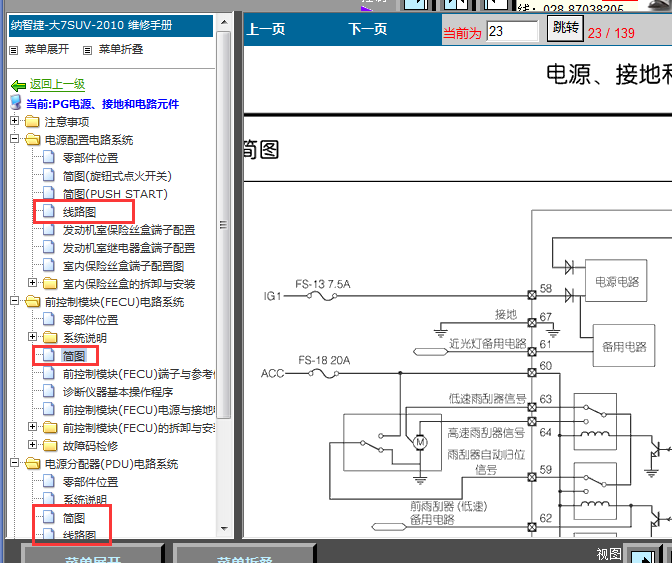Click the view icon next to 视图
Screen dimensions: 672x563
(x=643, y=555)
